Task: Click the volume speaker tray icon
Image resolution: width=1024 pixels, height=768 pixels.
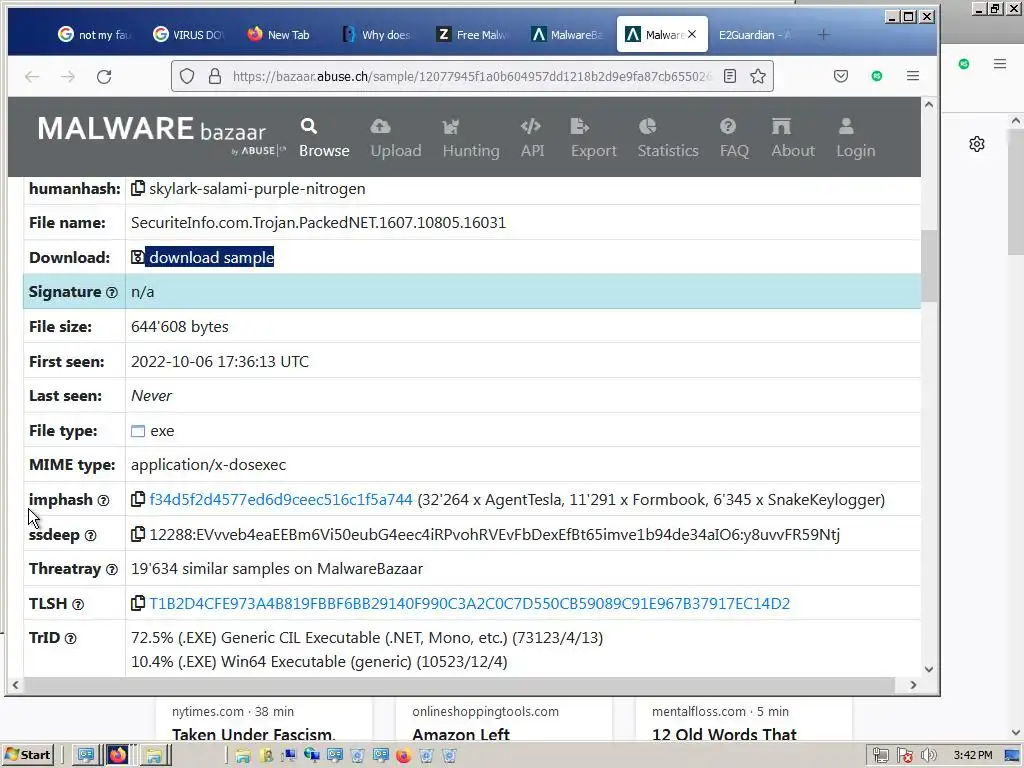Action: tap(928, 755)
